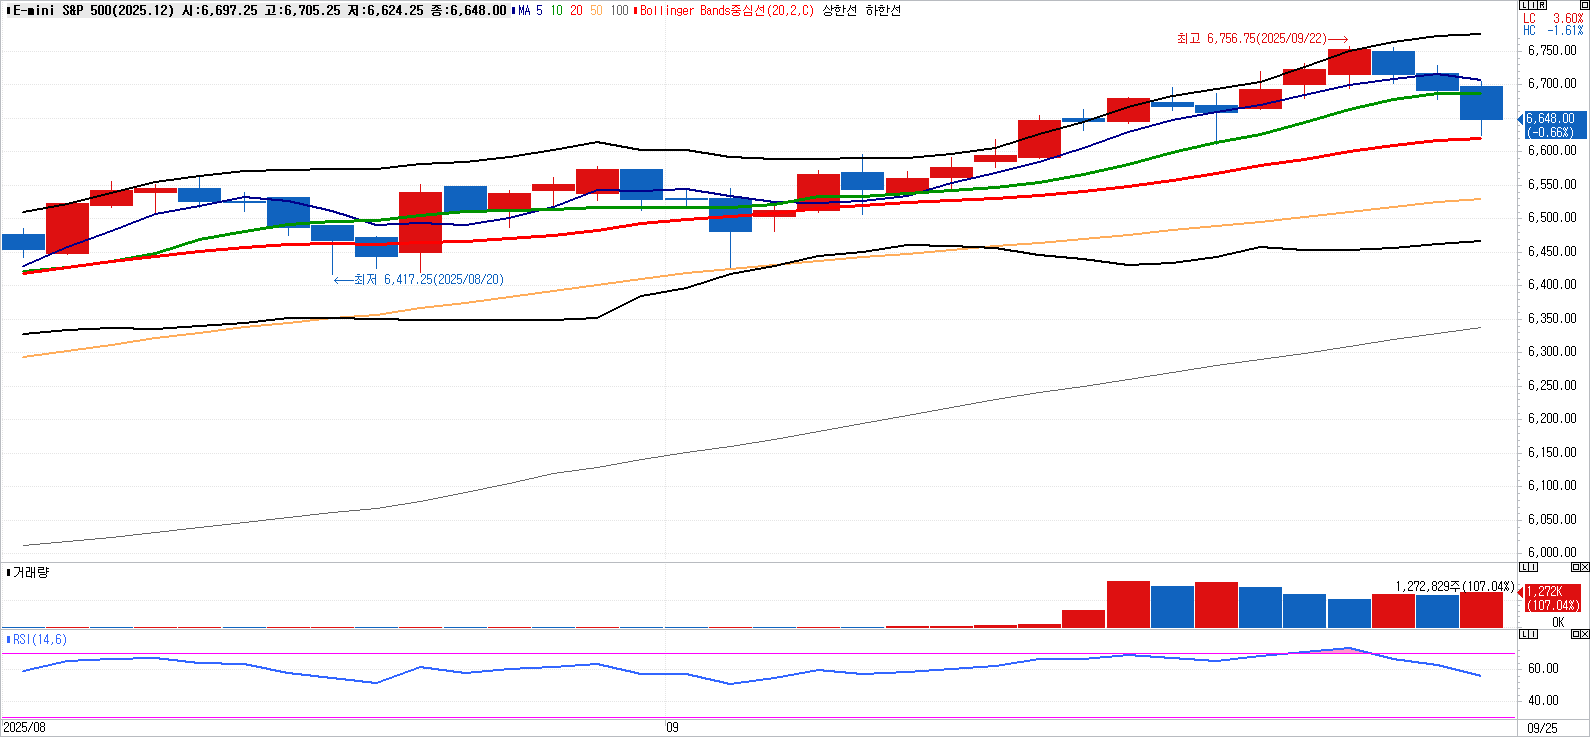Click the red 1,272K volume tag
Image resolution: width=1590 pixels, height=737 pixels.
tap(1551, 598)
